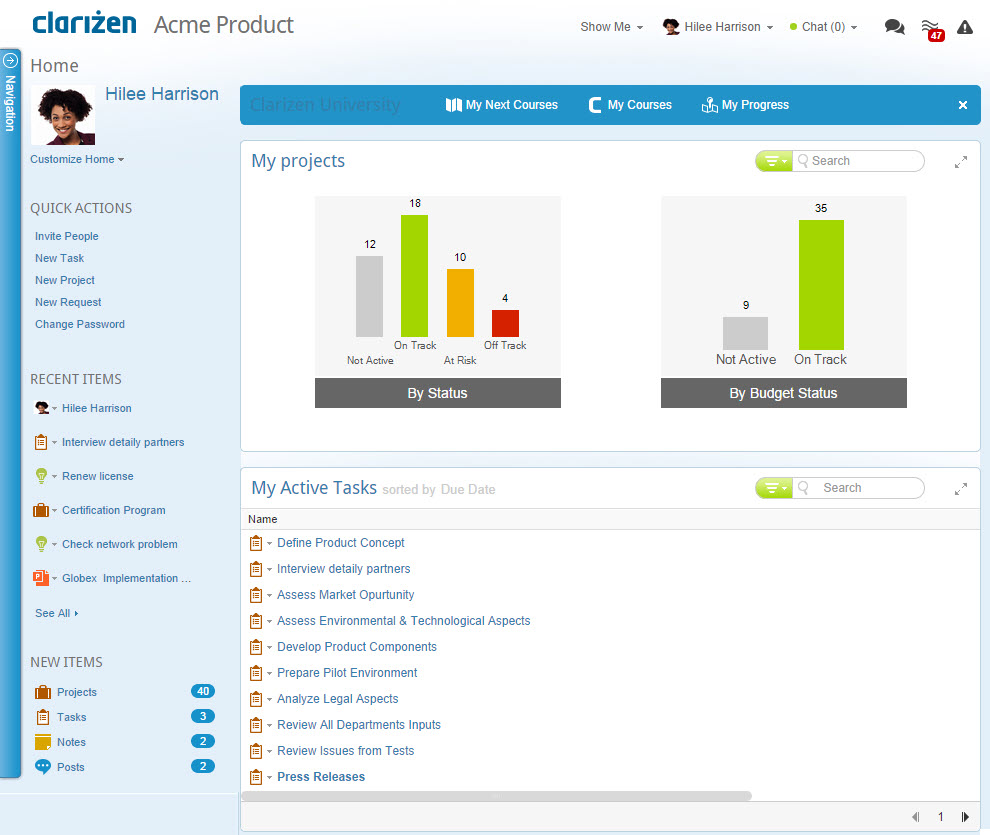
Task: Click the Invite People quick action
Action: (x=67, y=236)
